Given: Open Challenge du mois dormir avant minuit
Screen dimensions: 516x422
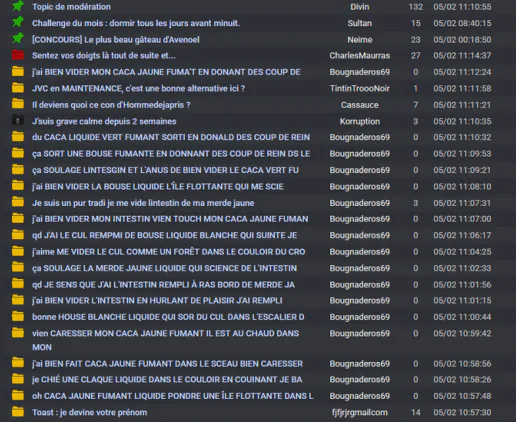Looking at the screenshot, I should pos(136,23).
